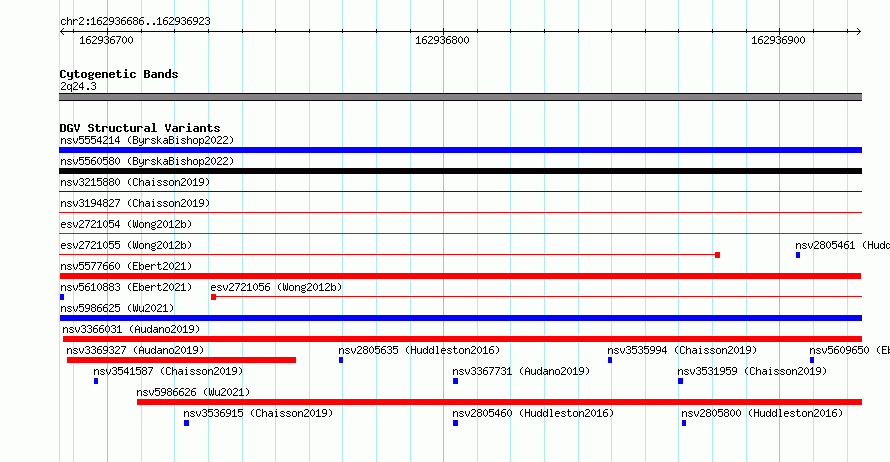Click ruler position 162936800

click(x=442, y=40)
